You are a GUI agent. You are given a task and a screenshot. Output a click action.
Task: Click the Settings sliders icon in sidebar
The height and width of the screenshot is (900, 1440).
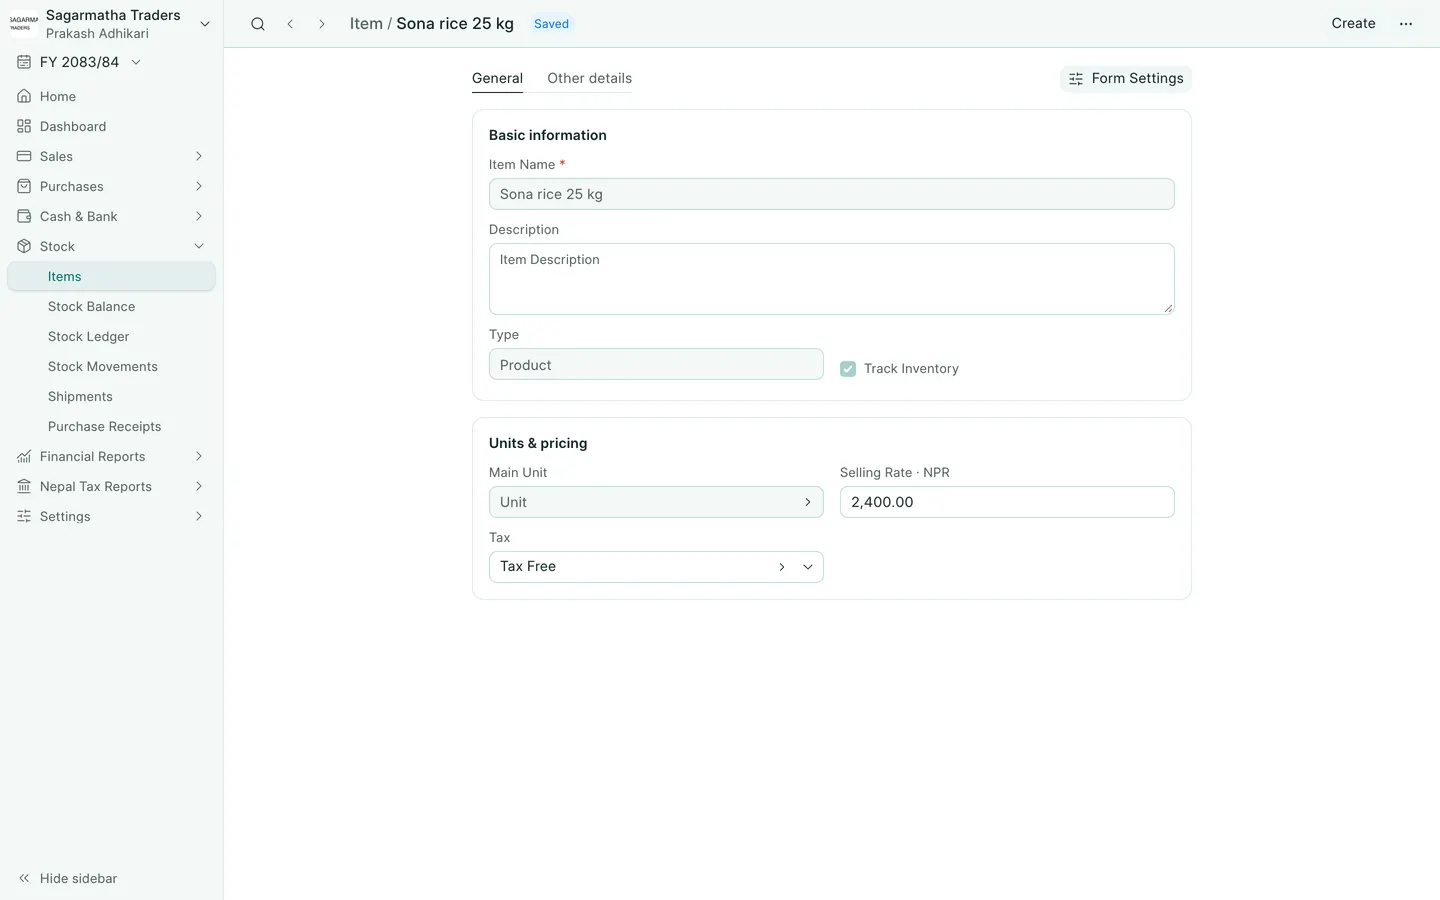(x=24, y=516)
